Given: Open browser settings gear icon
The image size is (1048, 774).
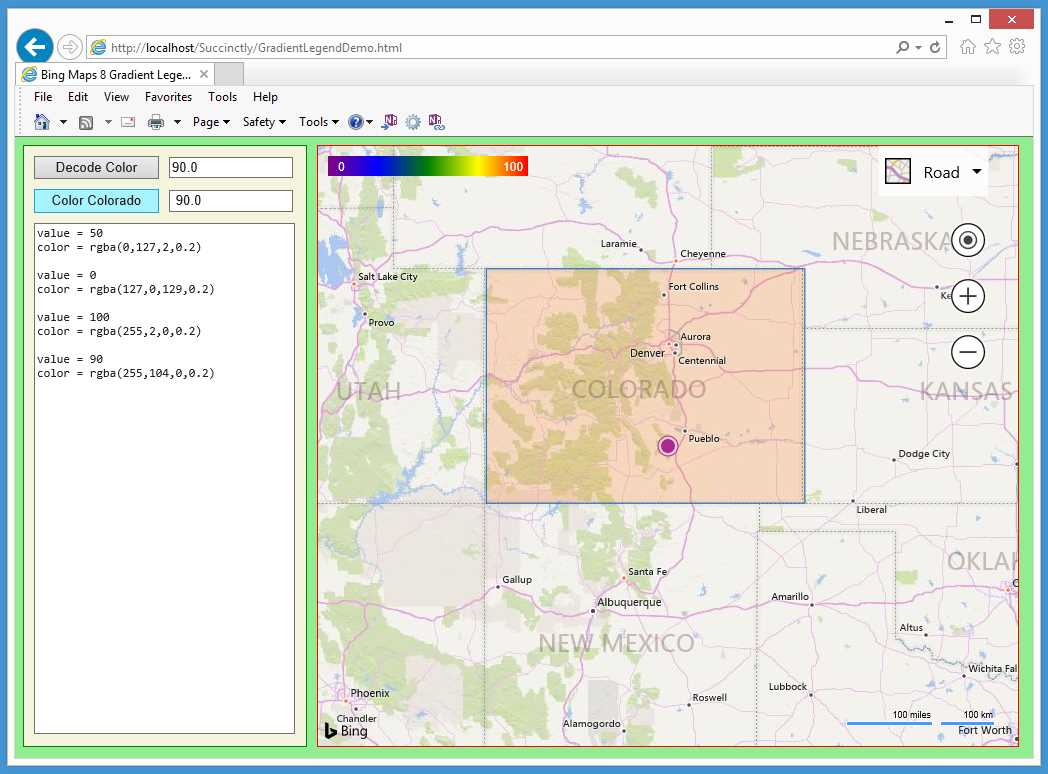Looking at the screenshot, I should pyautogui.click(x=1017, y=47).
